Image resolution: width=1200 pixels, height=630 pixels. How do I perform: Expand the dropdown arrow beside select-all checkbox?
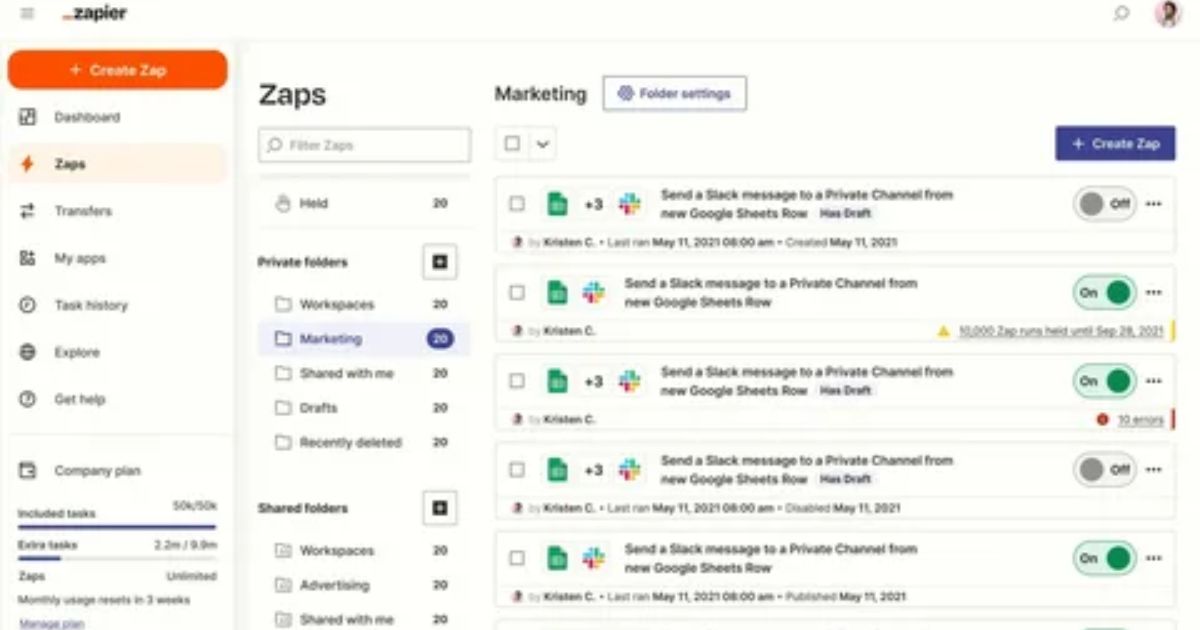[x=543, y=144]
